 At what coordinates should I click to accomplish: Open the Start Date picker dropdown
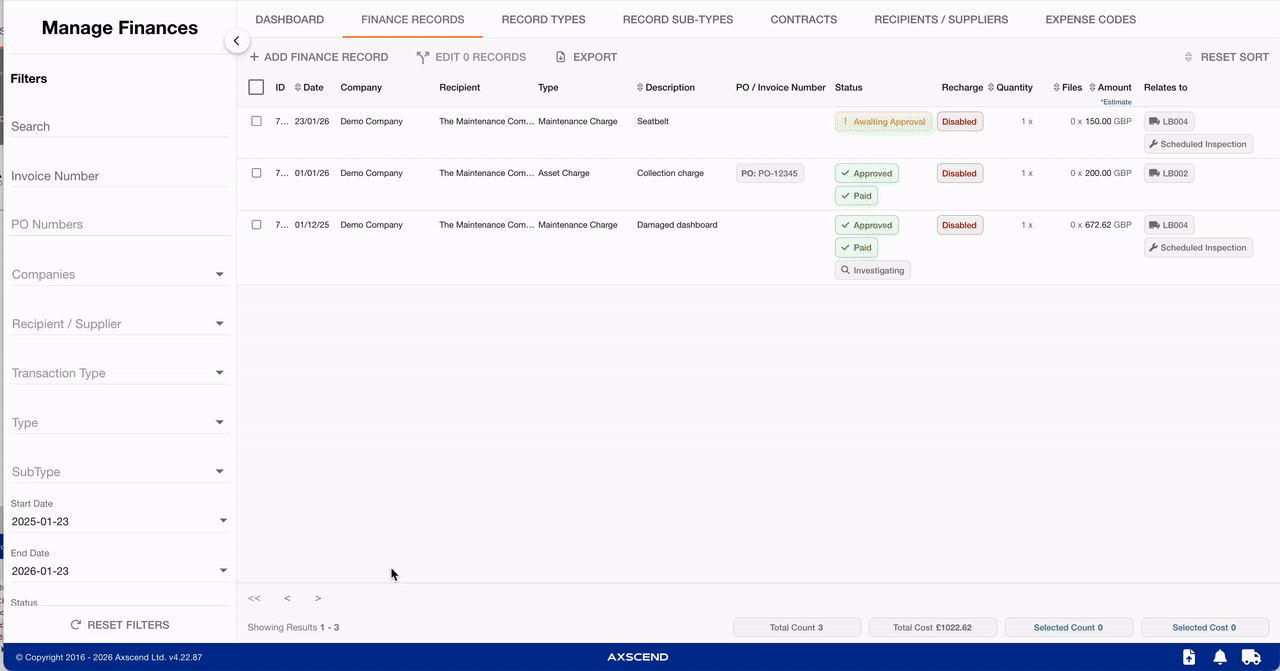pos(223,521)
